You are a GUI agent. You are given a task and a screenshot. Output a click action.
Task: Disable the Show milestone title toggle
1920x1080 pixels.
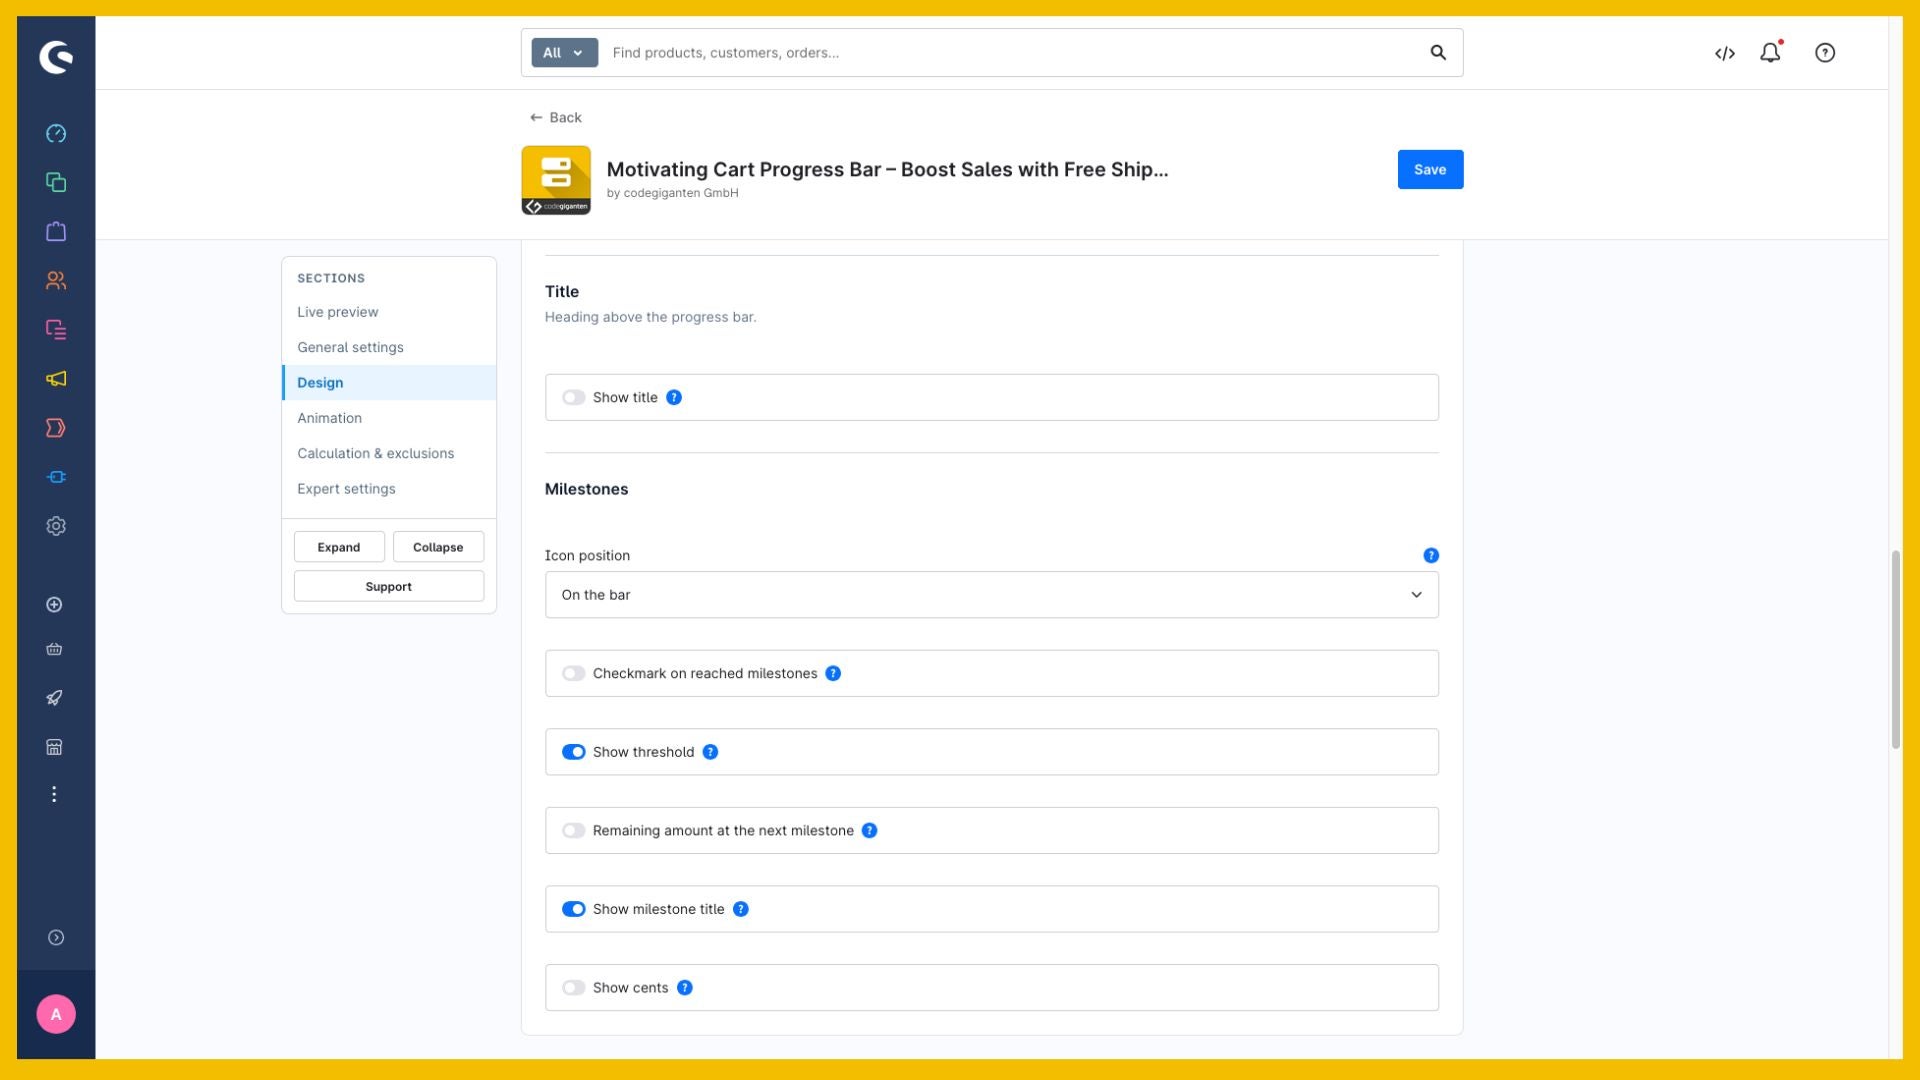[x=573, y=909]
